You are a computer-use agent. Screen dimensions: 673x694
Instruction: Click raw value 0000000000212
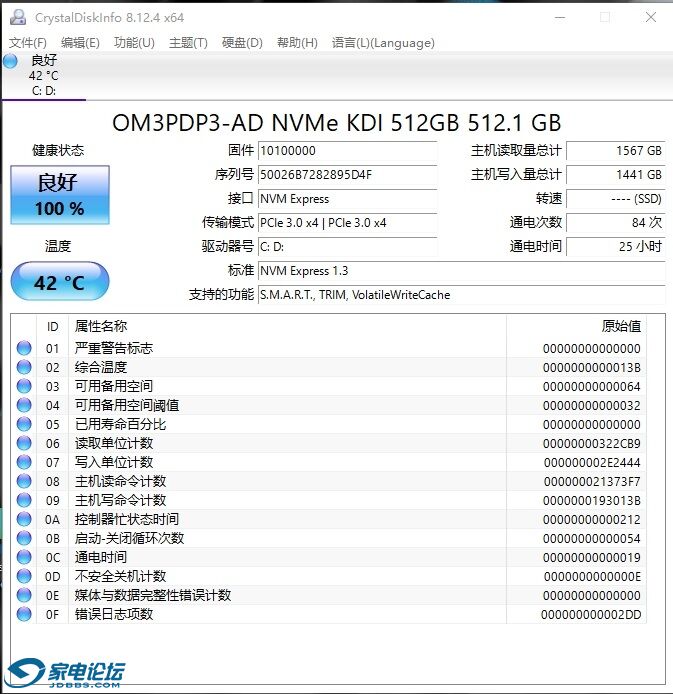592,520
